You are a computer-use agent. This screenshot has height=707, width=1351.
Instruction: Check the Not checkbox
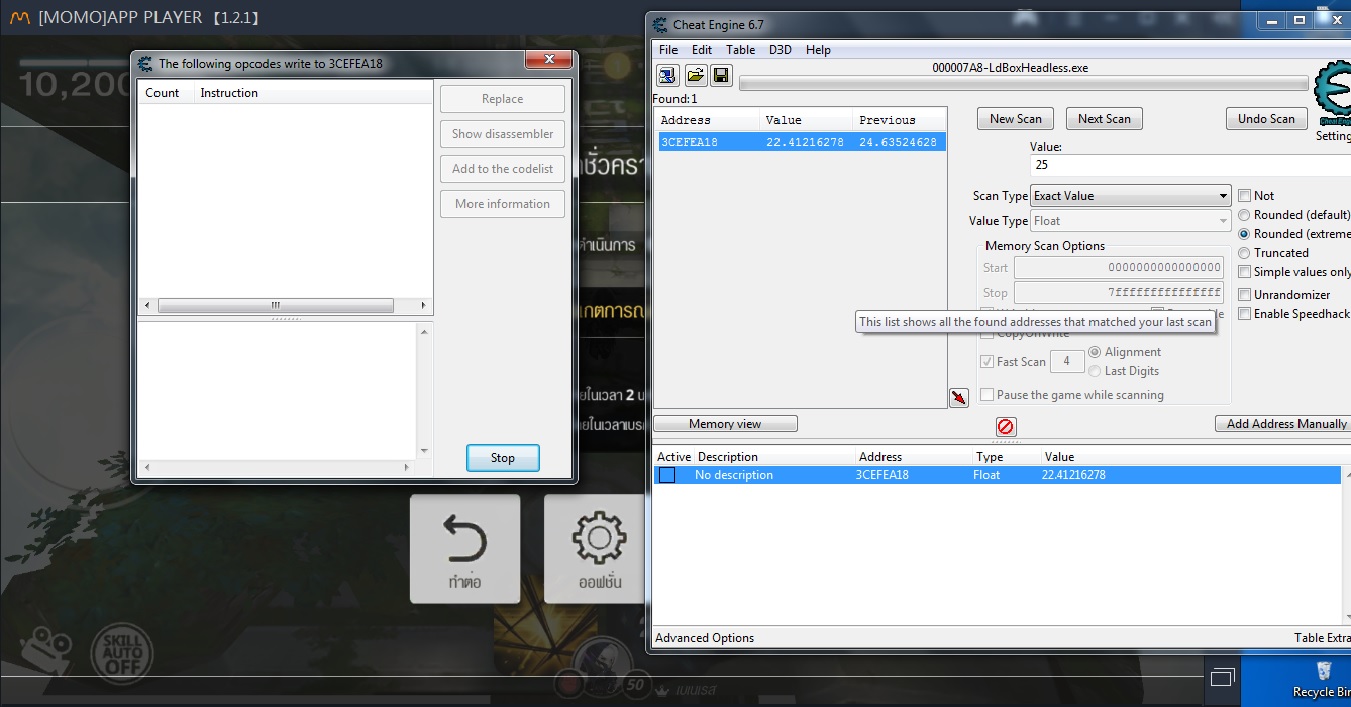click(x=1245, y=196)
